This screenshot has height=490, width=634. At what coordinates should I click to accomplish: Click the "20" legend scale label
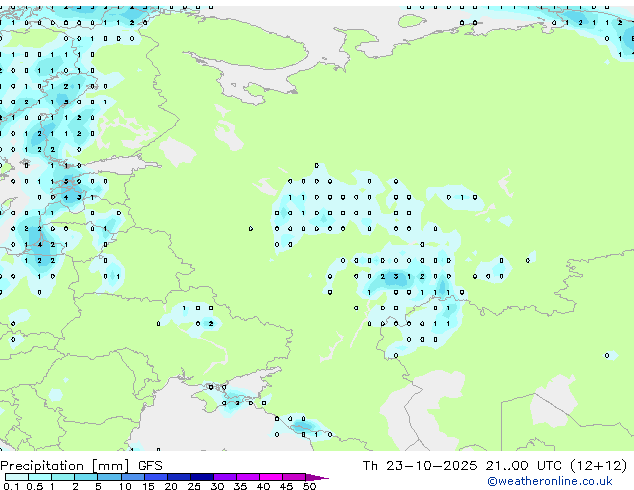pos(171,486)
